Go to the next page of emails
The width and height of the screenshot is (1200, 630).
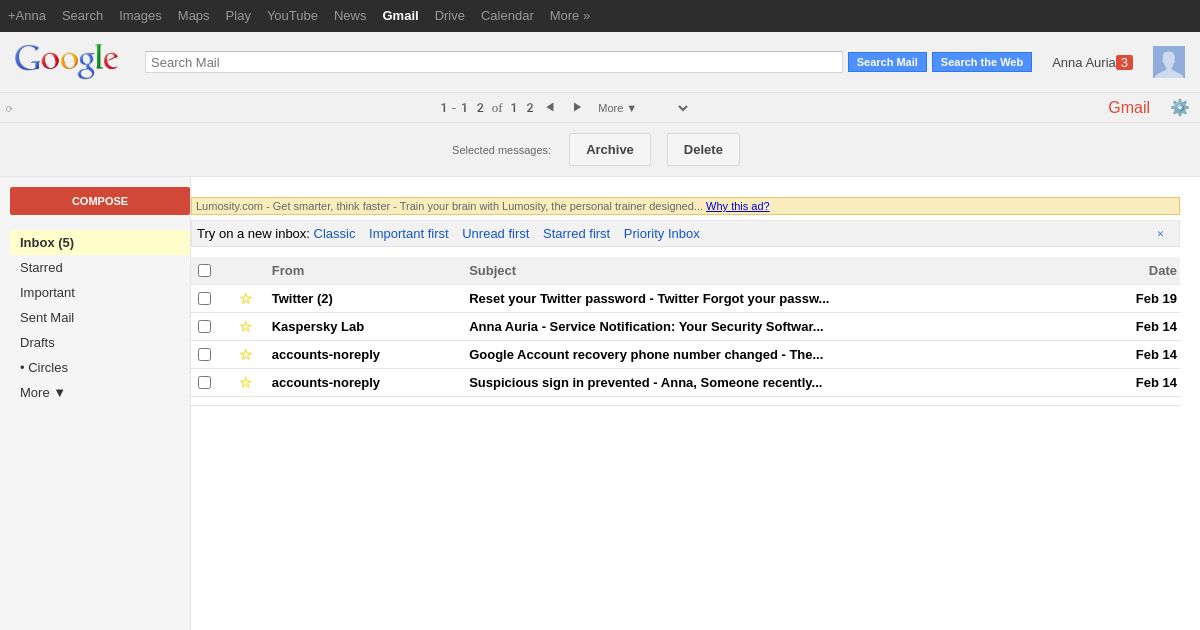pos(577,107)
